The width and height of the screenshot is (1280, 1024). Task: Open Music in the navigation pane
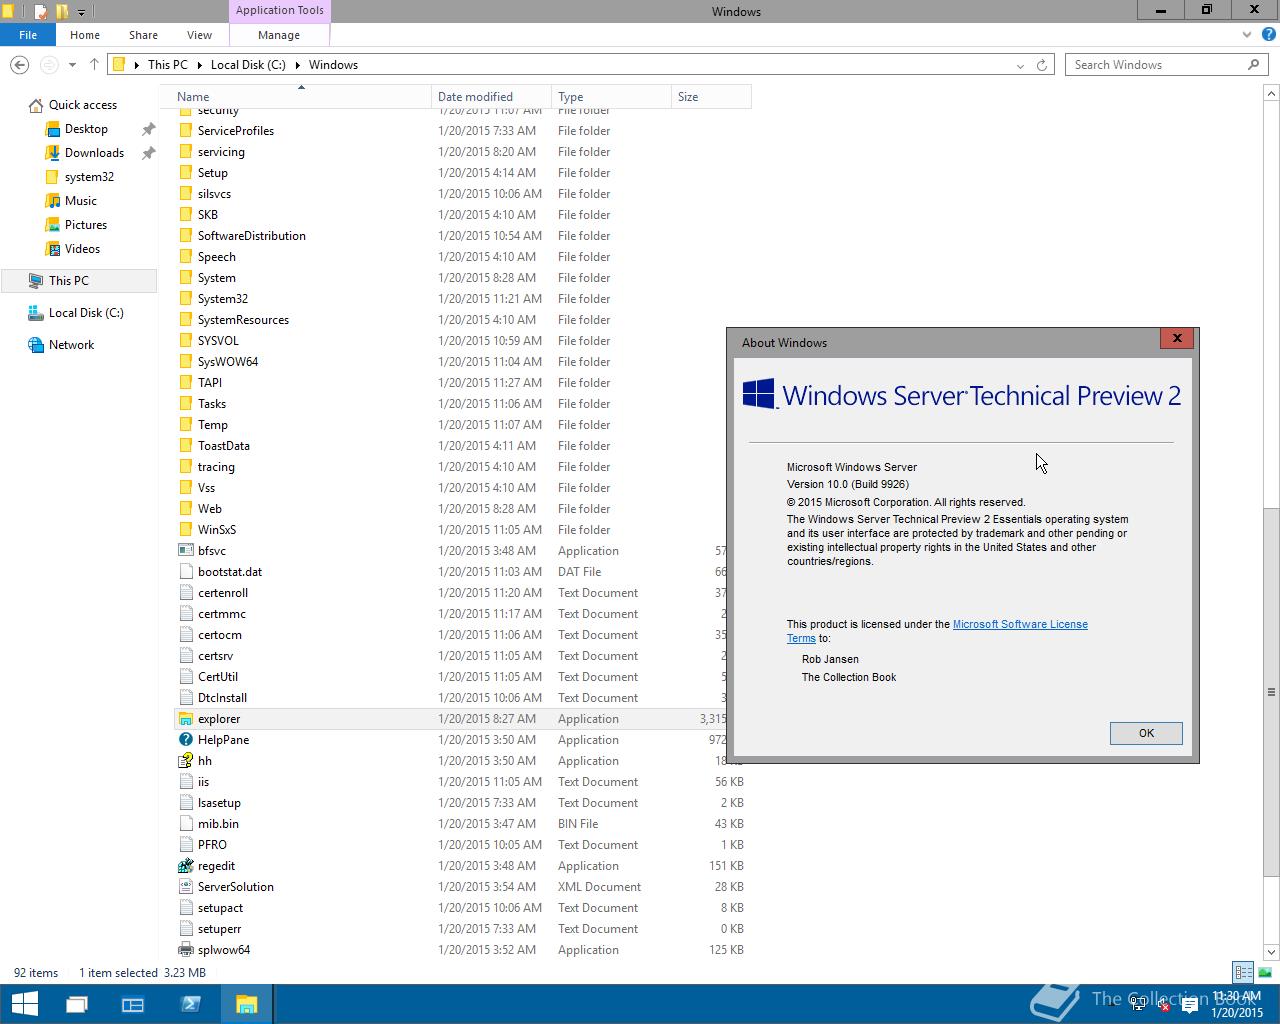coord(81,200)
